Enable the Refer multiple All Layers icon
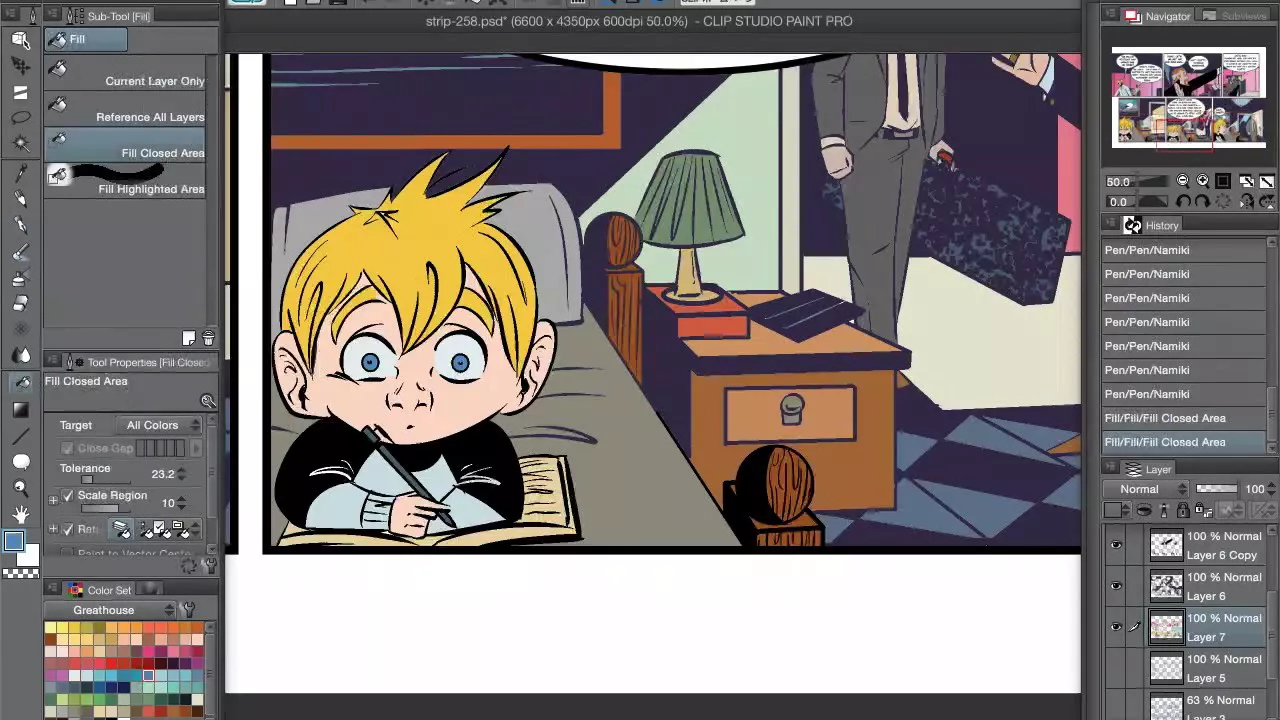 point(121,529)
